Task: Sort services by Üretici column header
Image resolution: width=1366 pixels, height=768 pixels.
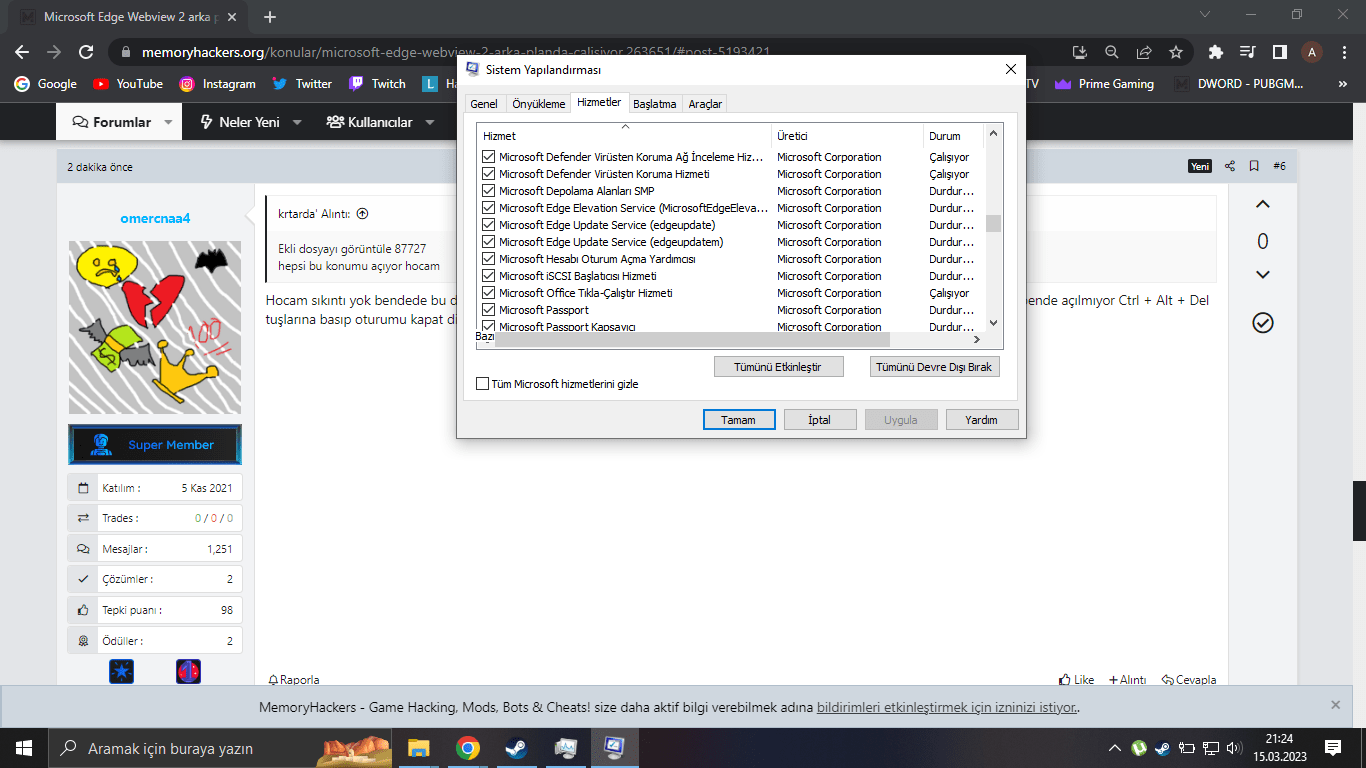Action: pos(847,136)
